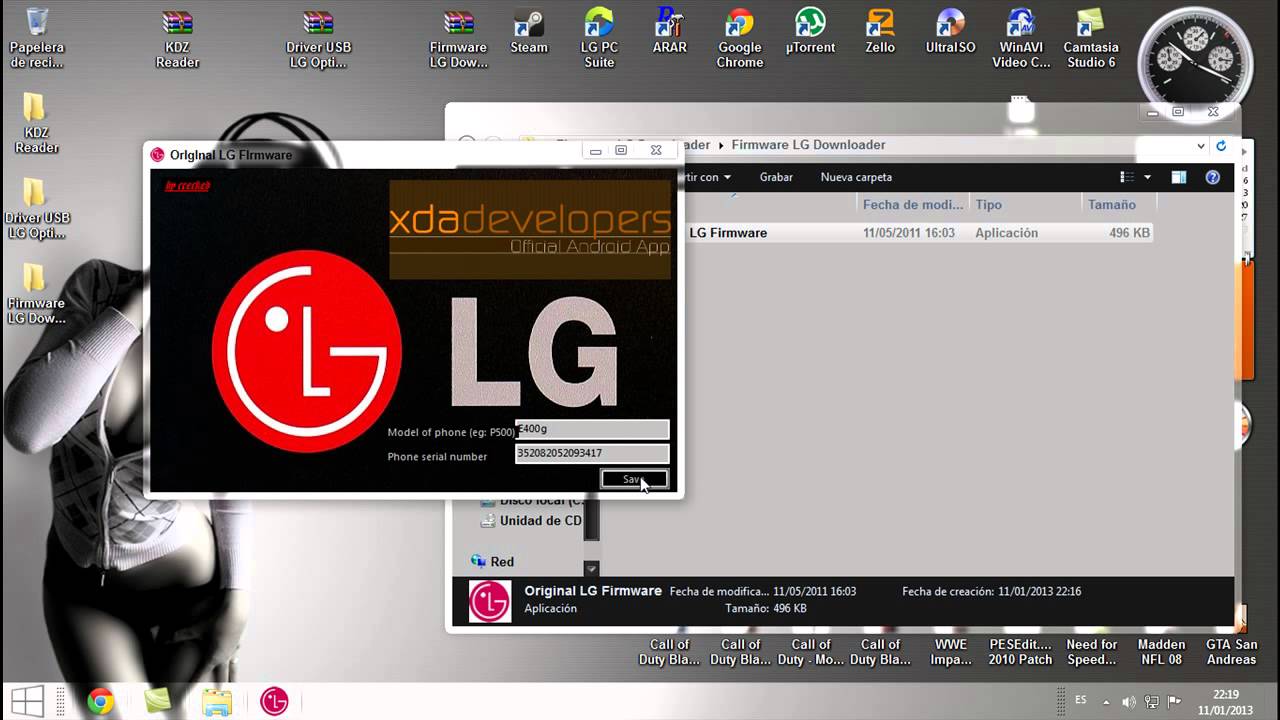Click the refresh button in the Explorer address bar

coord(1221,146)
